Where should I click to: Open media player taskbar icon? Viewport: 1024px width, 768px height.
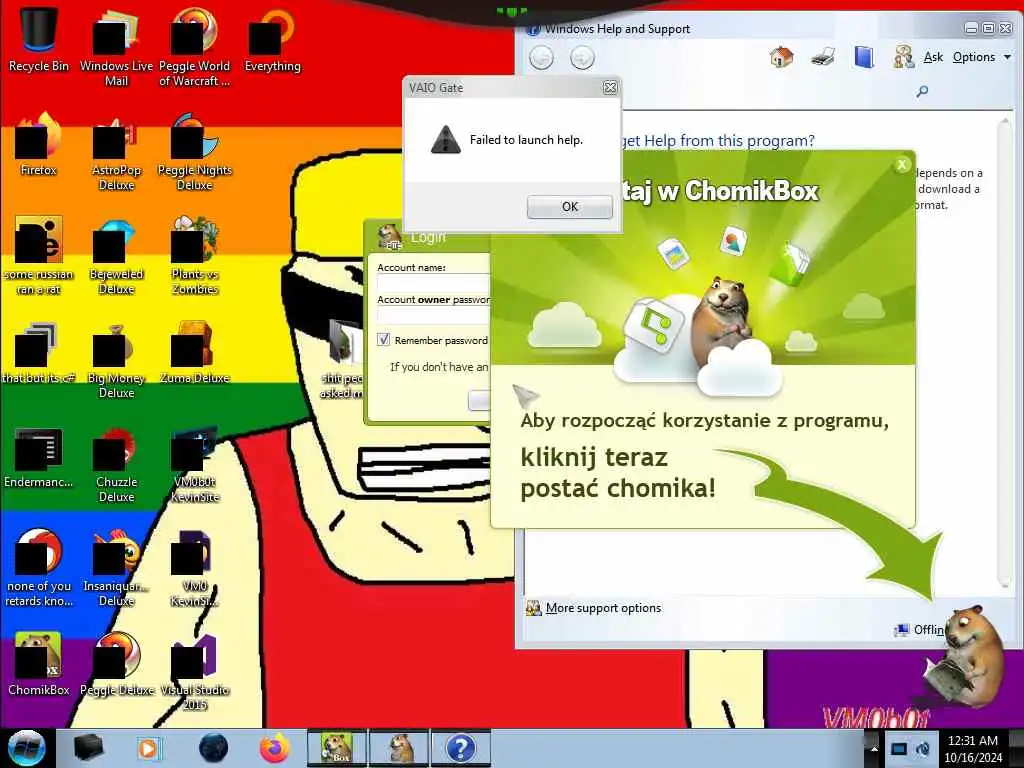click(149, 748)
